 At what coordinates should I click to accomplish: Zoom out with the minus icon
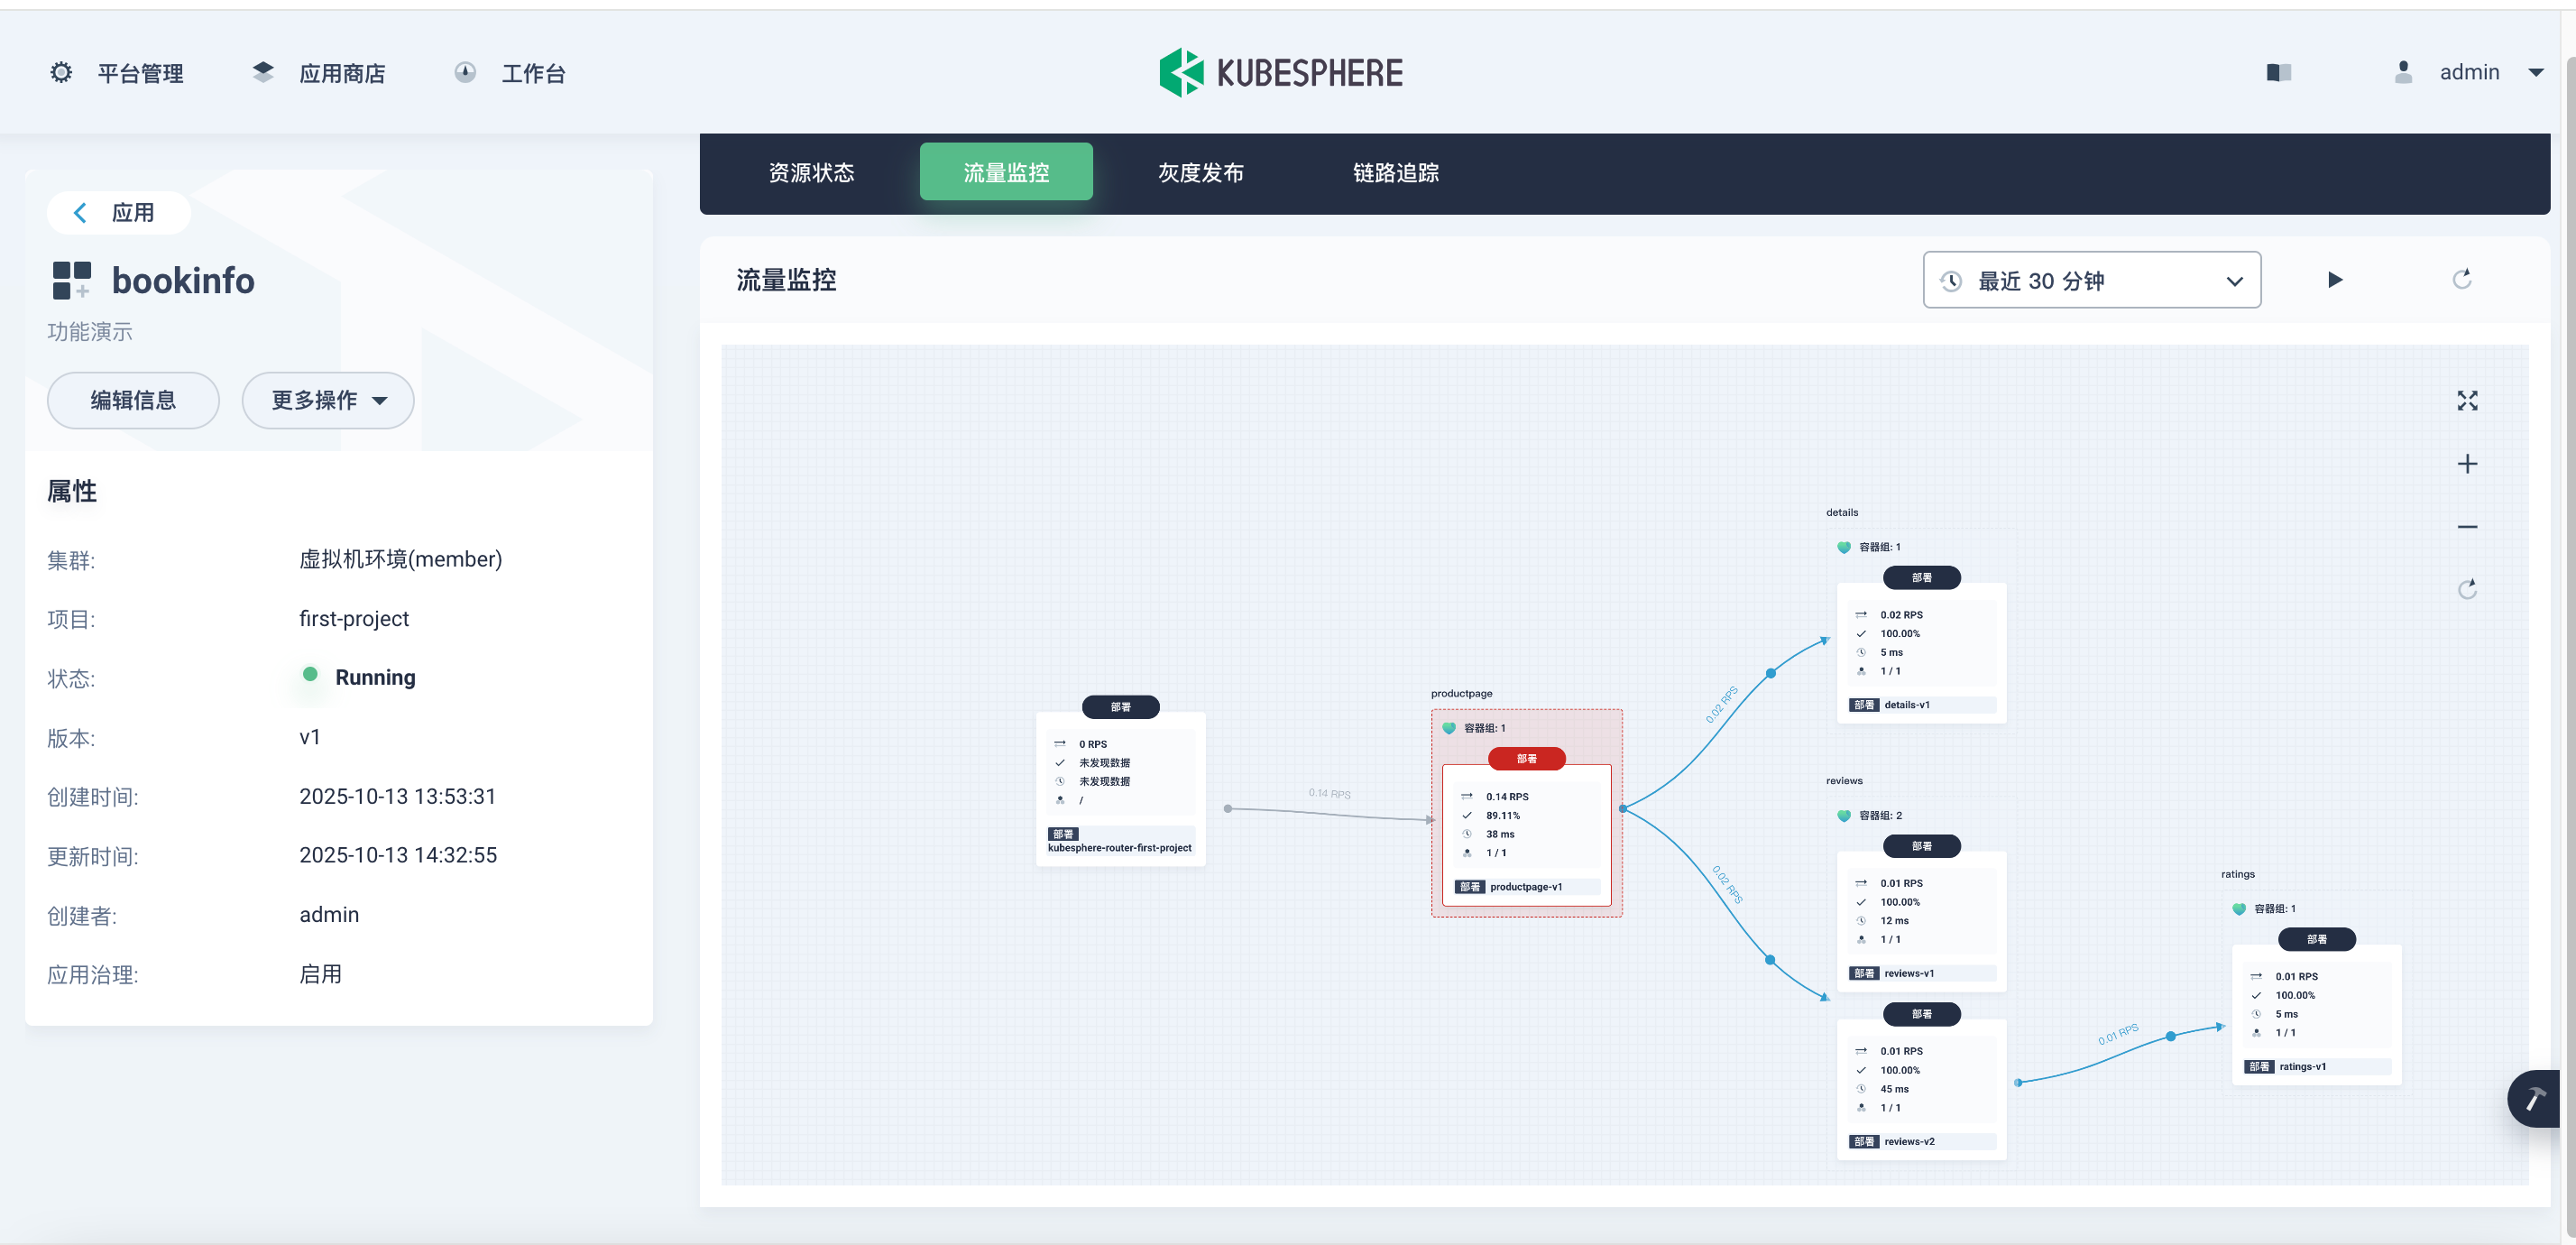(x=2468, y=526)
